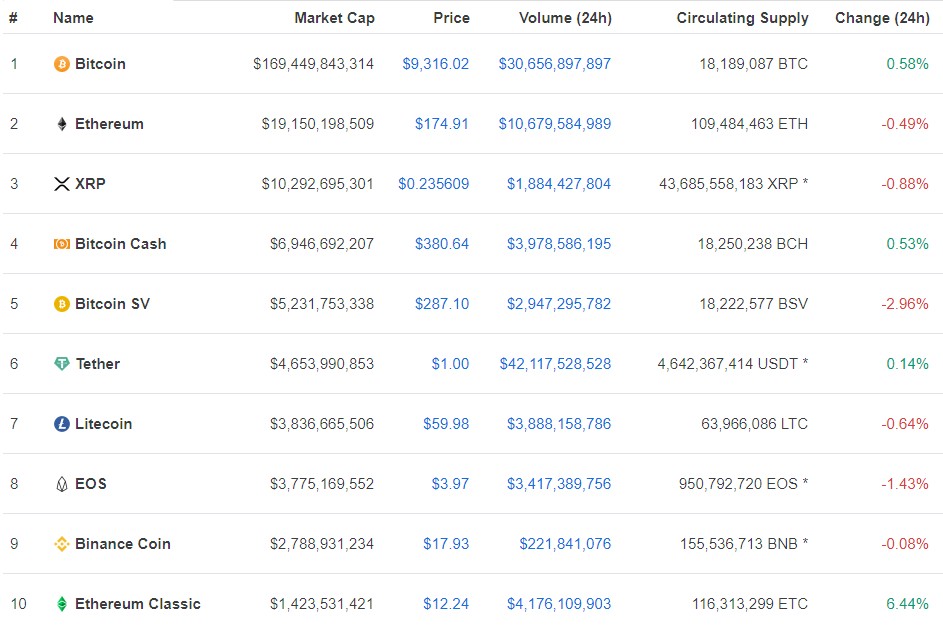The width and height of the screenshot is (943, 633).
Task: Open the XRP name link
Action: click(90, 184)
